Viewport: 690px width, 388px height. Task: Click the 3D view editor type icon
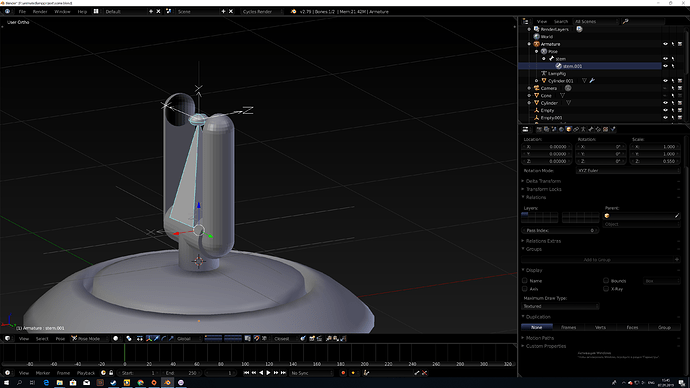pos(7,338)
